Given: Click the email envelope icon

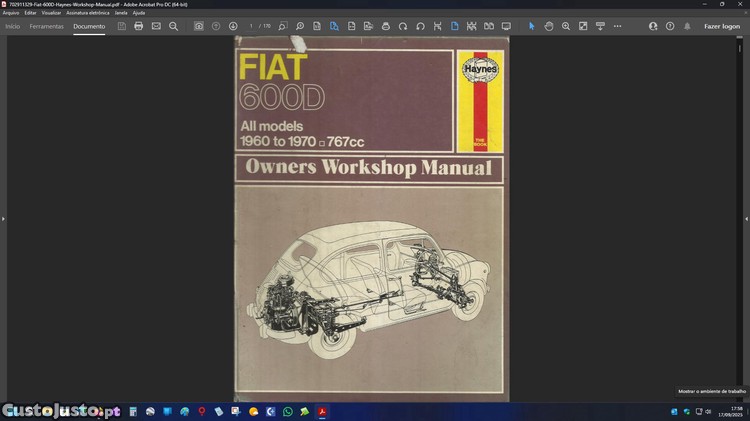Looking at the screenshot, I should [156, 26].
